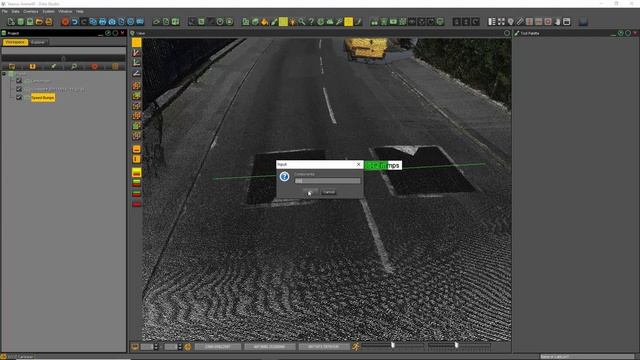Click the rightmost slider handle in bottom bar
The width and height of the screenshot is (640, 360).
(456, 345)
